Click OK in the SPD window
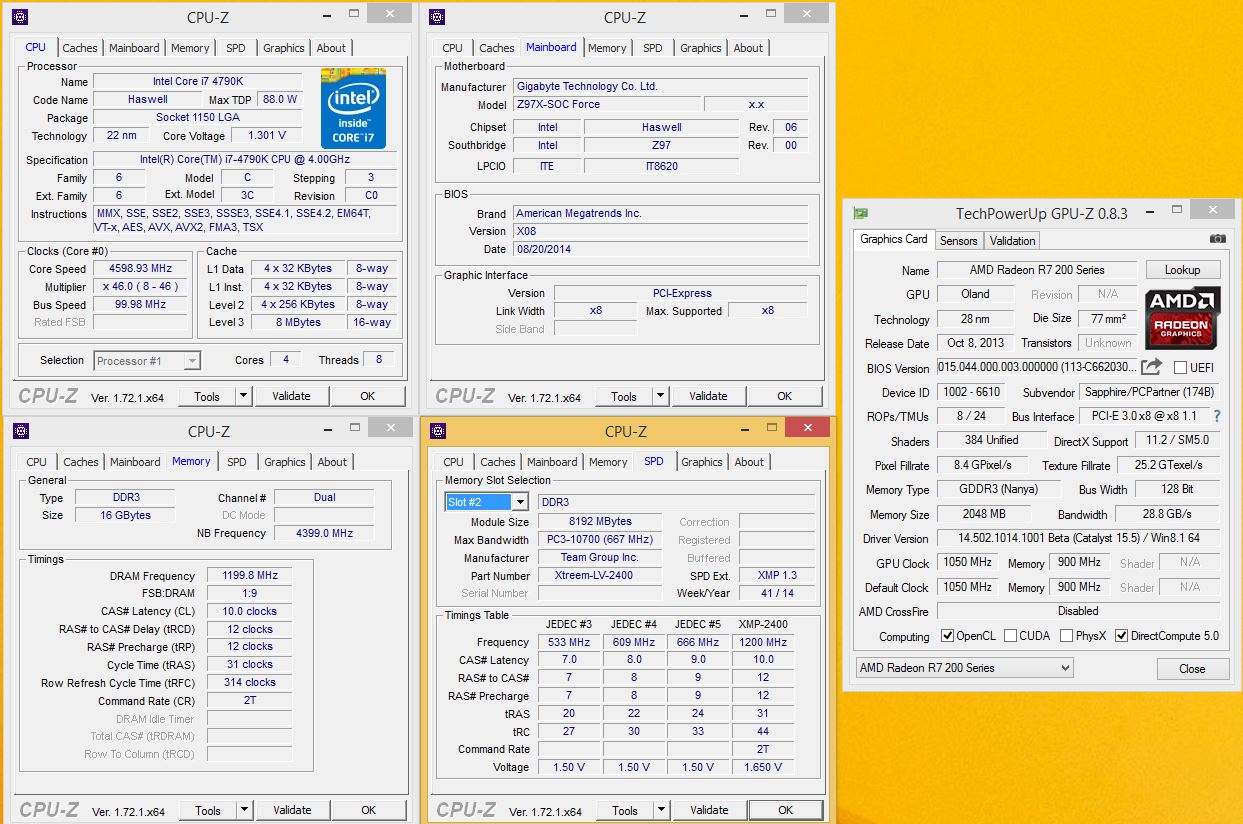 [x=786, y=810]
